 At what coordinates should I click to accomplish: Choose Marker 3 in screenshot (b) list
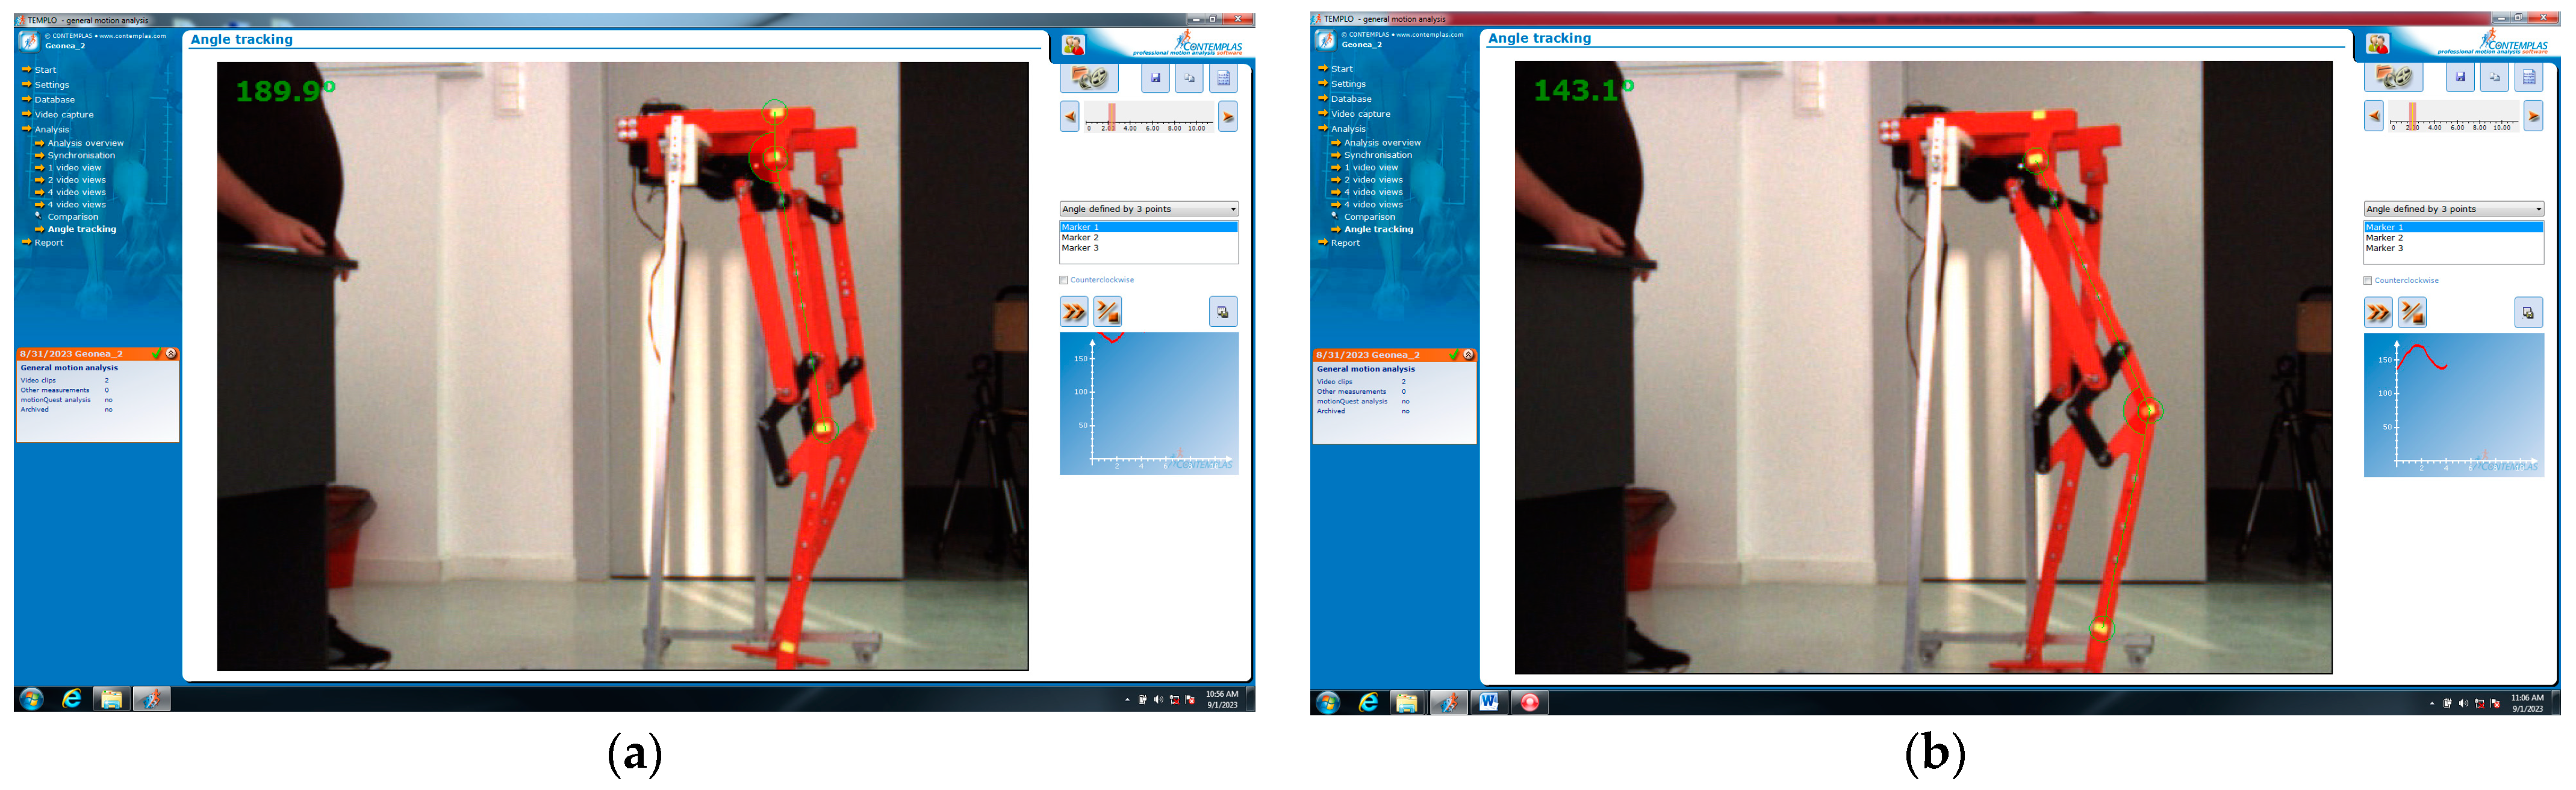2384,248
